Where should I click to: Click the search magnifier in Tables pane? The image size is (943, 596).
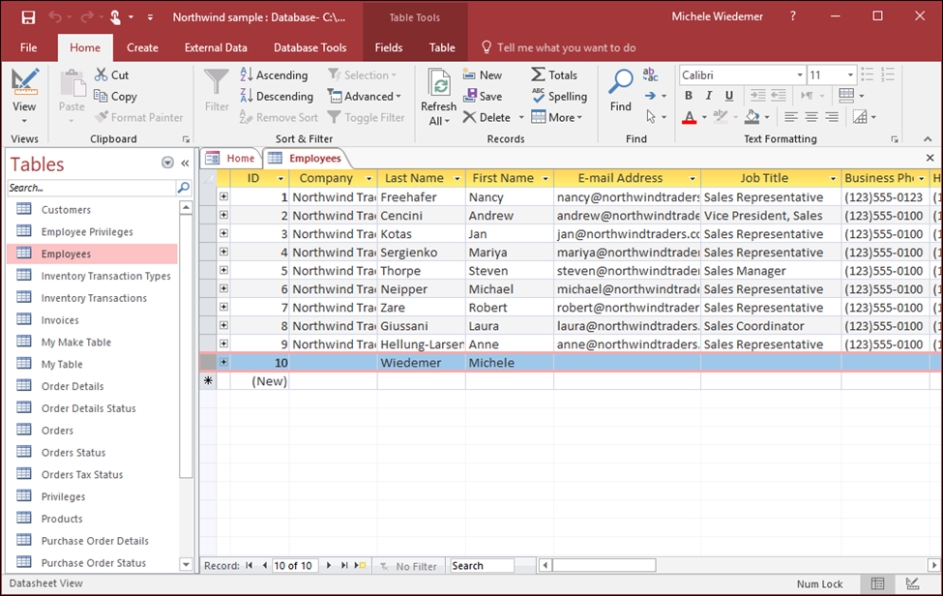pyautogui.click(x=183, y=188)
